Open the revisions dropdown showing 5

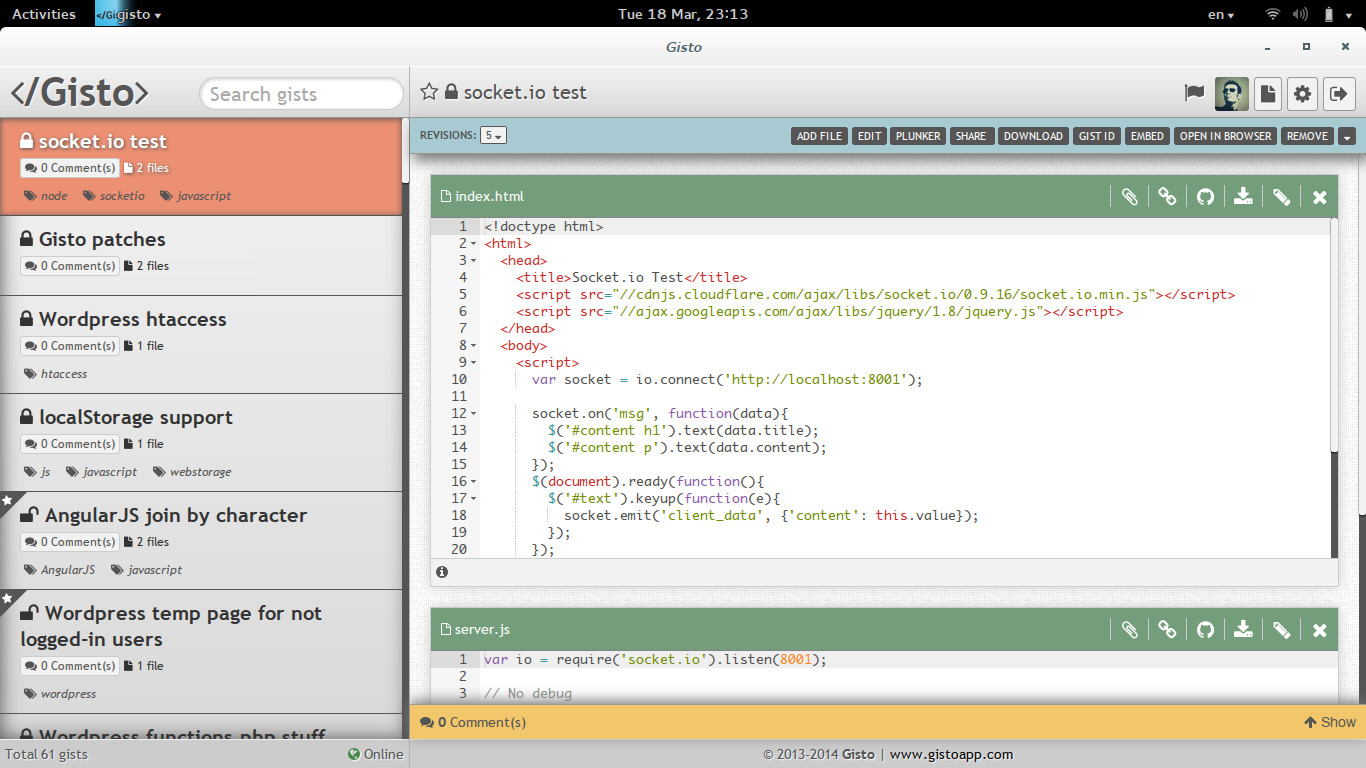click(493, 136)
